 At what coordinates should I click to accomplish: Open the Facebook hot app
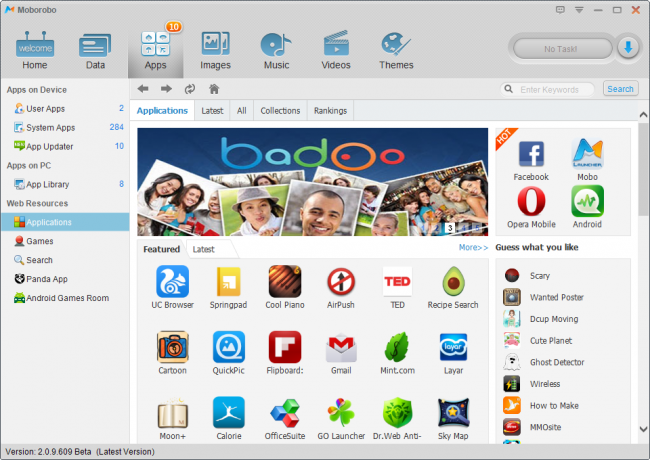[x=531, y=160]
